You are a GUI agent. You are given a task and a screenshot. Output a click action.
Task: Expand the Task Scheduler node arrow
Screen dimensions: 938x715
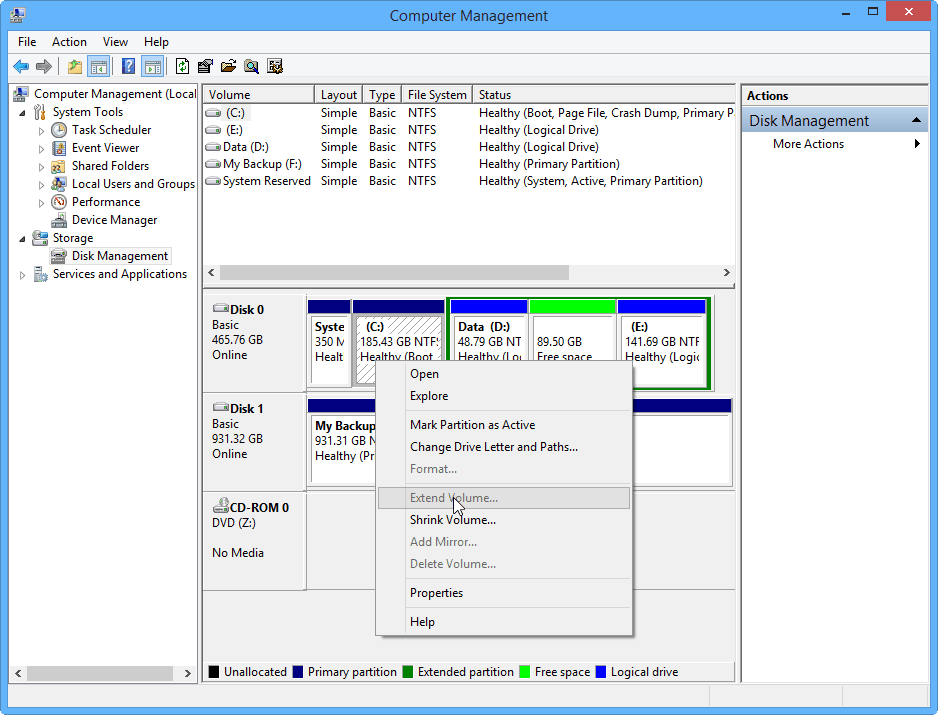41,130
